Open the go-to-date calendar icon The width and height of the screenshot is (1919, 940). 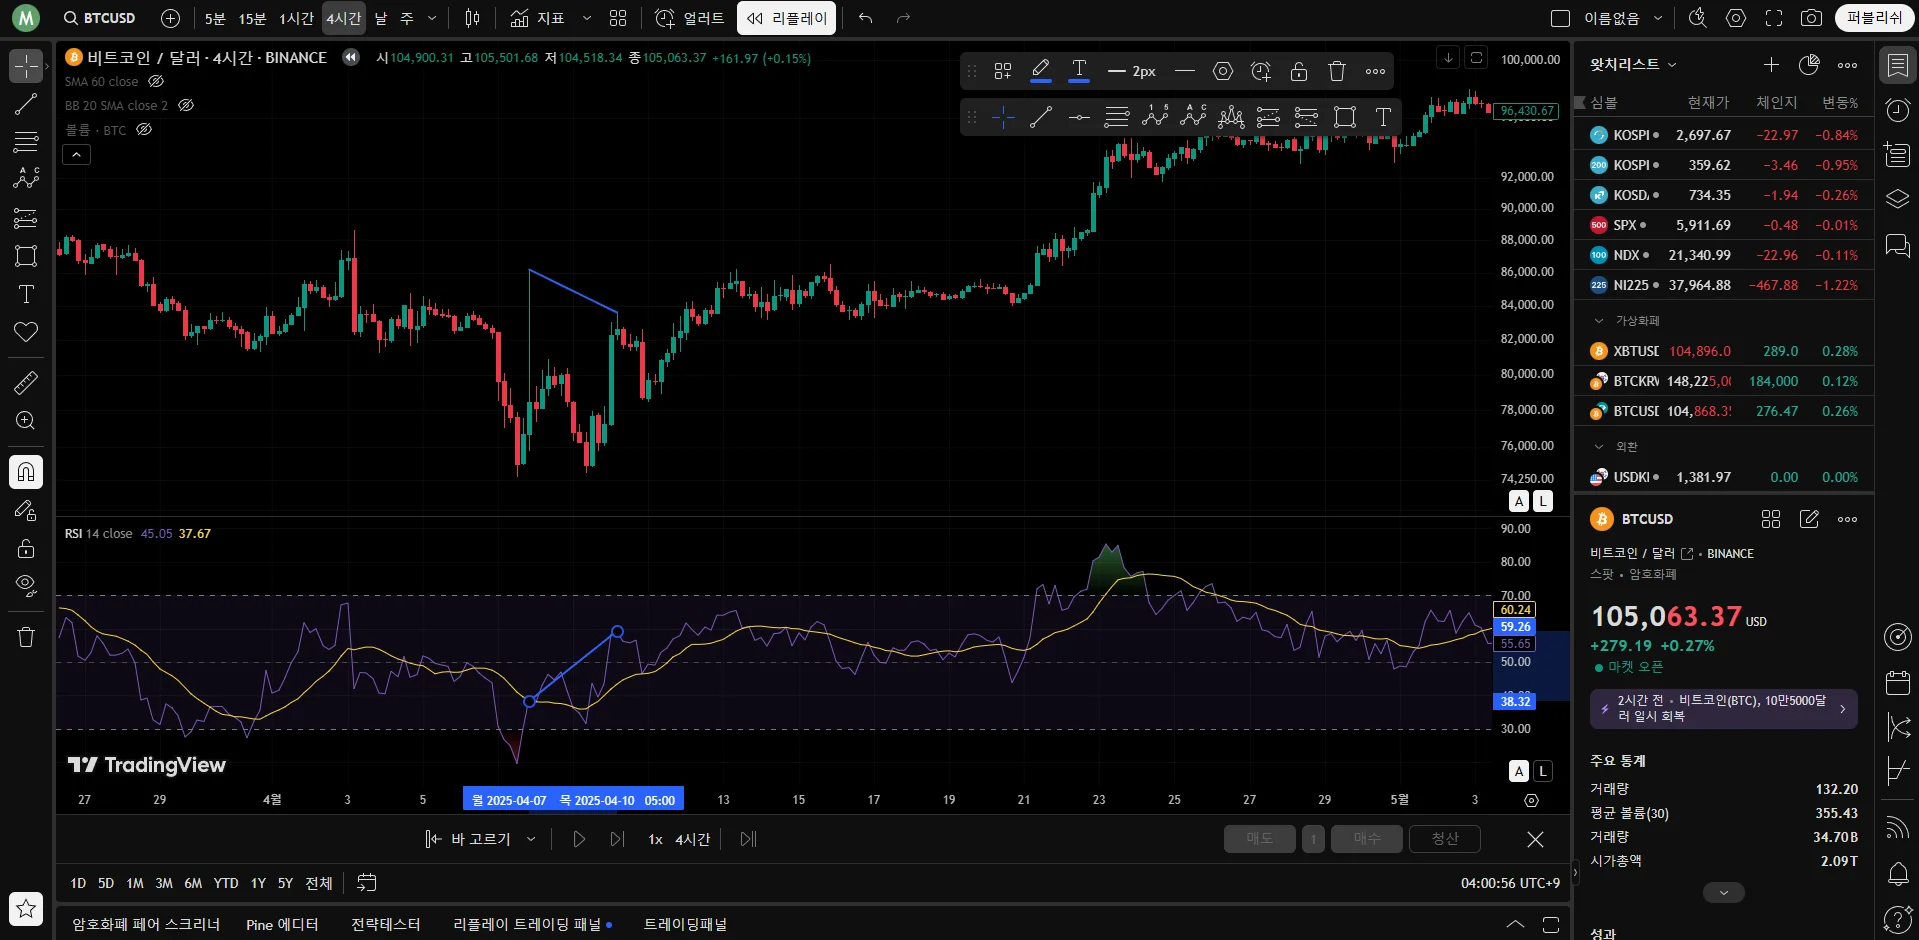coord(367,882)
